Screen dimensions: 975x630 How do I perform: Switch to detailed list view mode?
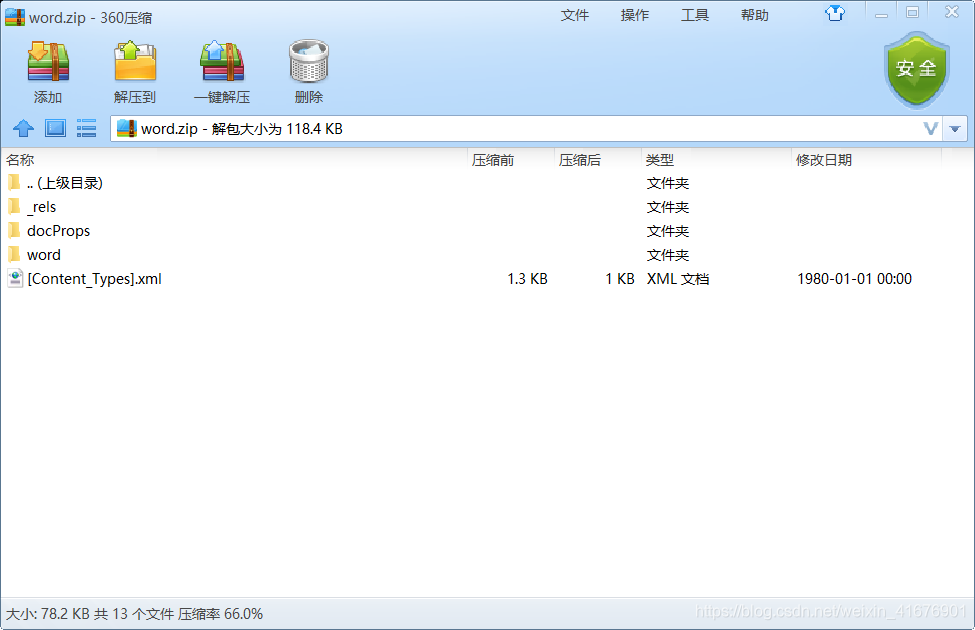click(86, 129)
